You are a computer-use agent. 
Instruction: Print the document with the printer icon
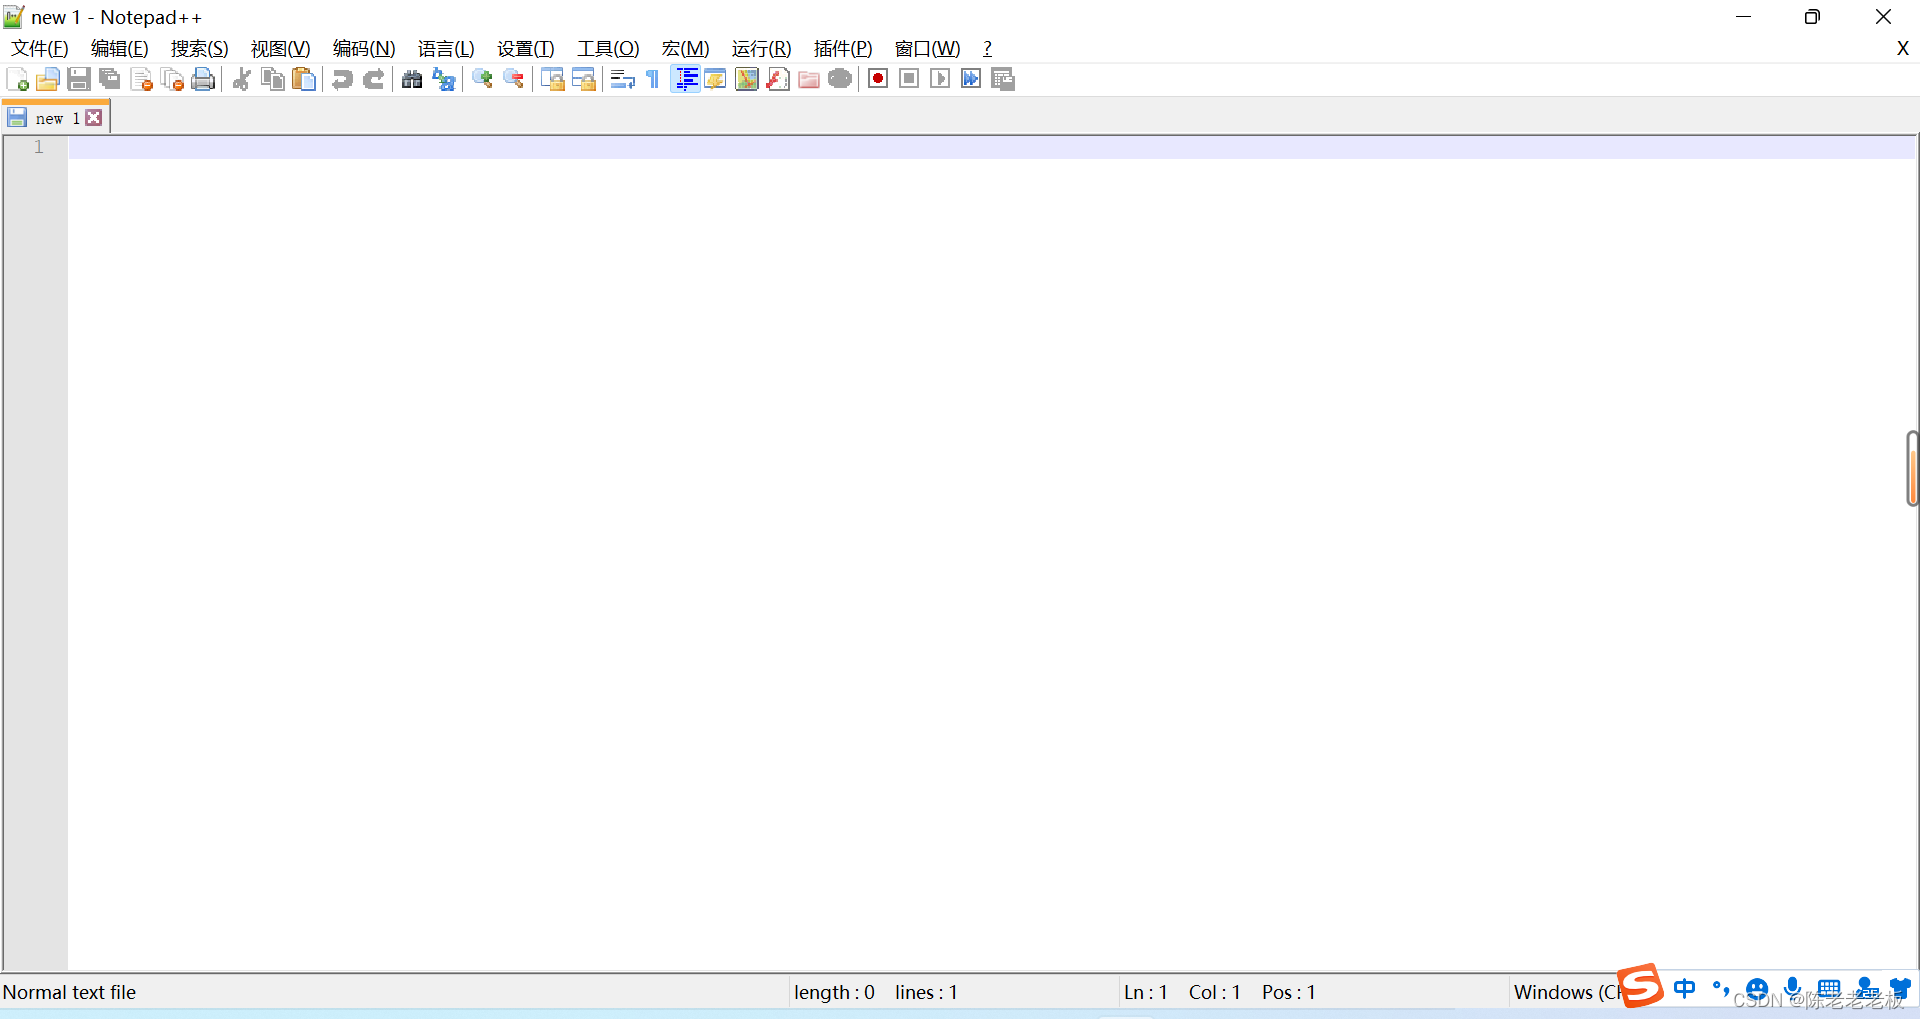(203, 79)
